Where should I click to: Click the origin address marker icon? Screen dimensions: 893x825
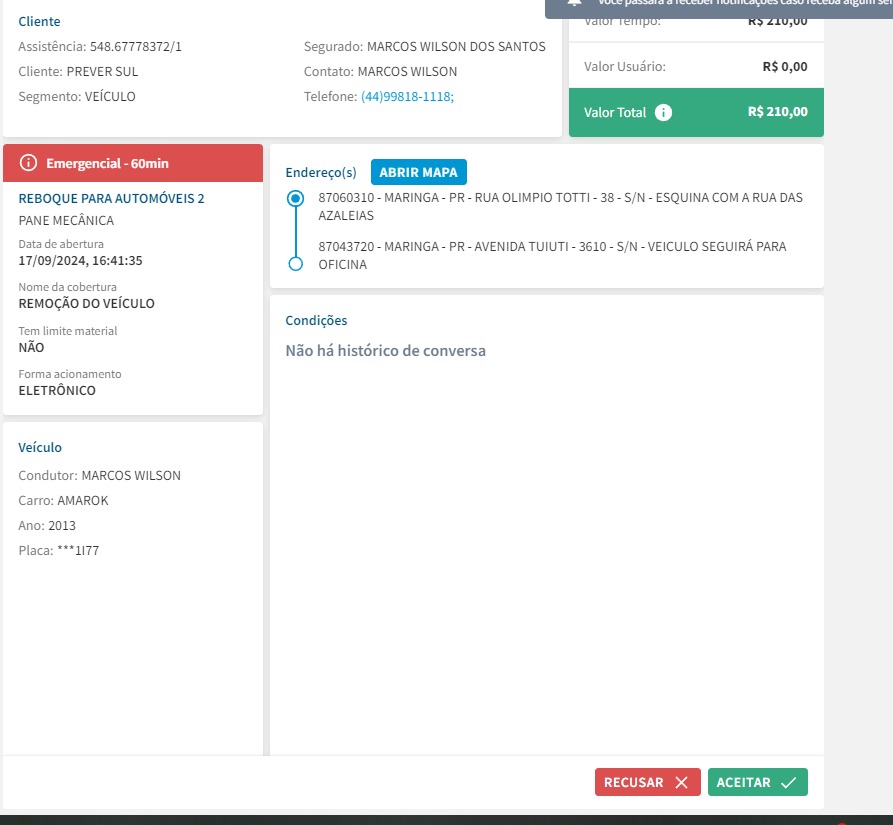coord(295,198)
